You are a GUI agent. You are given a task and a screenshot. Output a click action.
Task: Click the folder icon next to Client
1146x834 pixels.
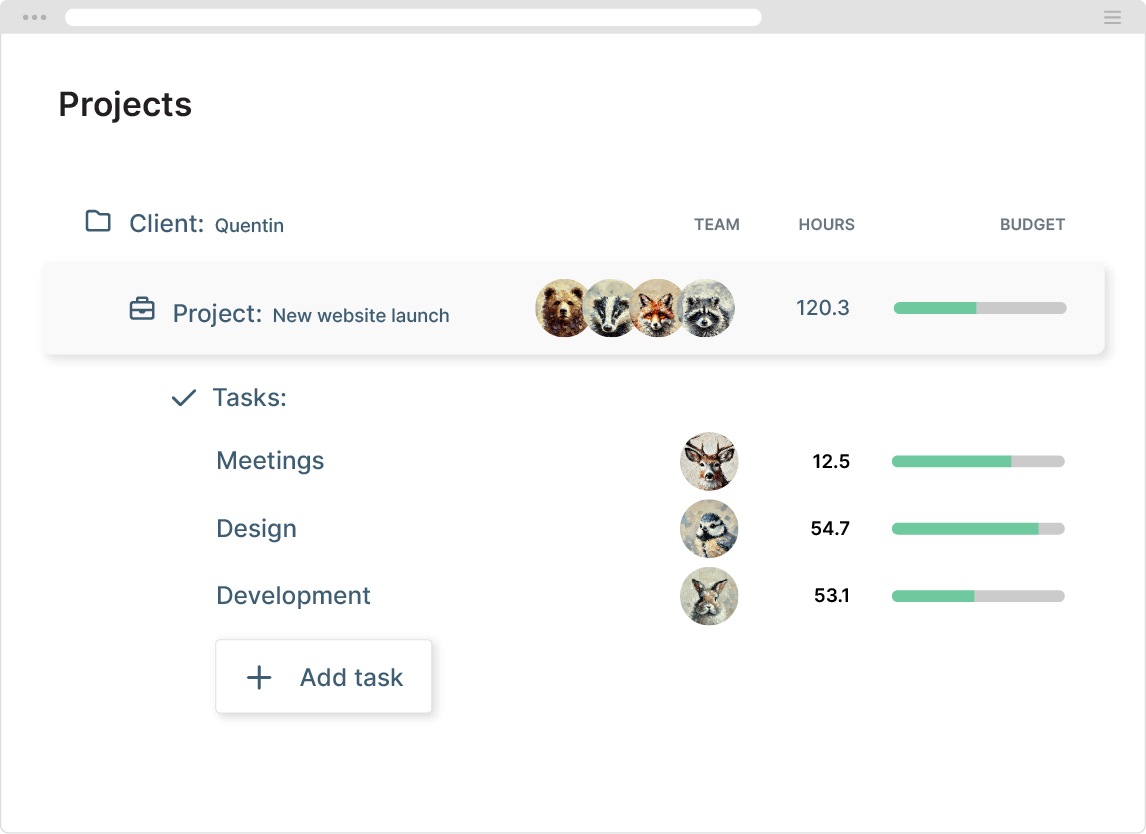(x=98, y=221)
